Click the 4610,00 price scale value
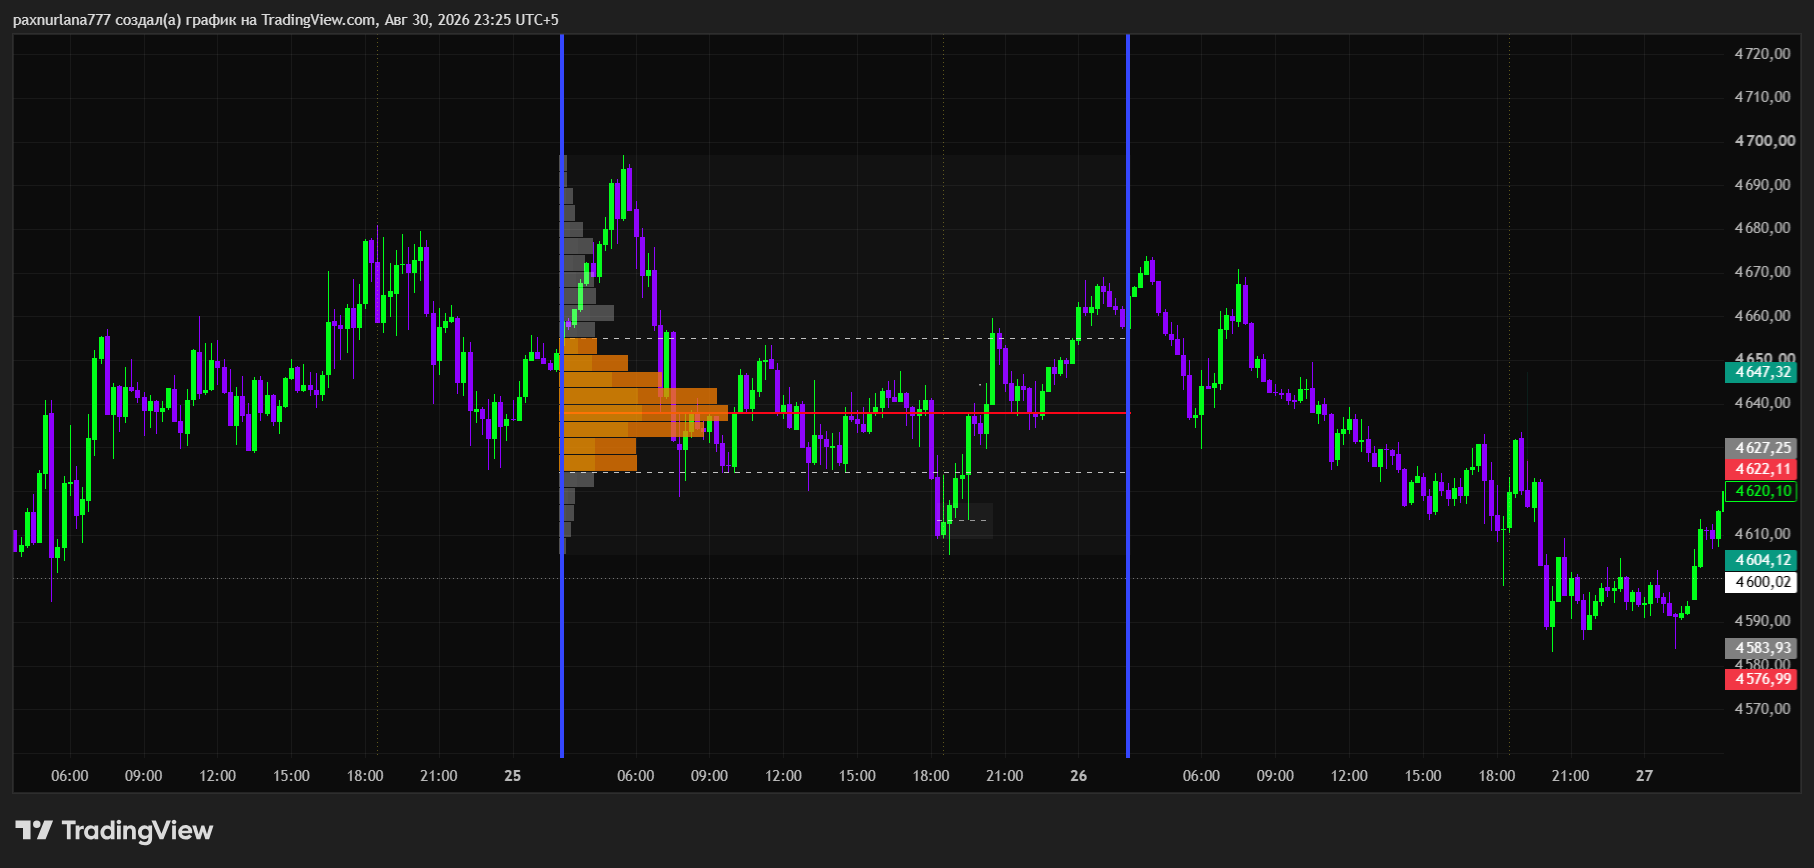The height and width of the screenshot is (868, 1814). 1762,534
